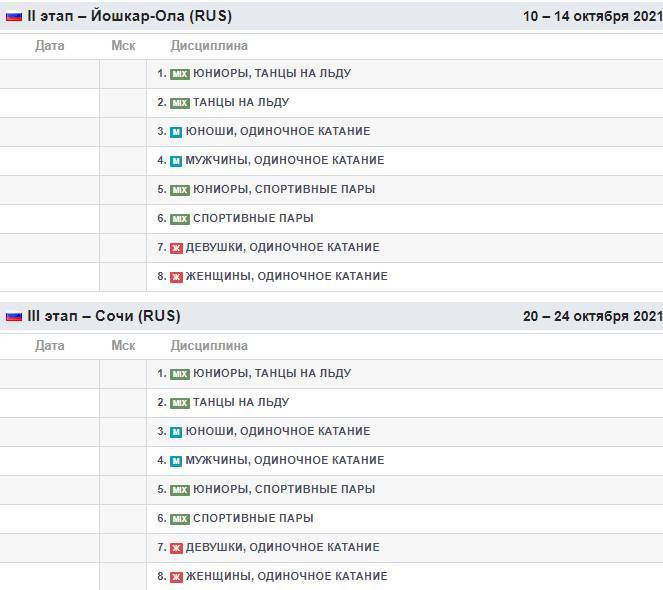The height and width of the screenshot is (590, 663).
Task: Click MIX badge for Юниоры, спортивные пары in Йошкар-Ола
Action: pyautogui.click(x=180, y=190)
